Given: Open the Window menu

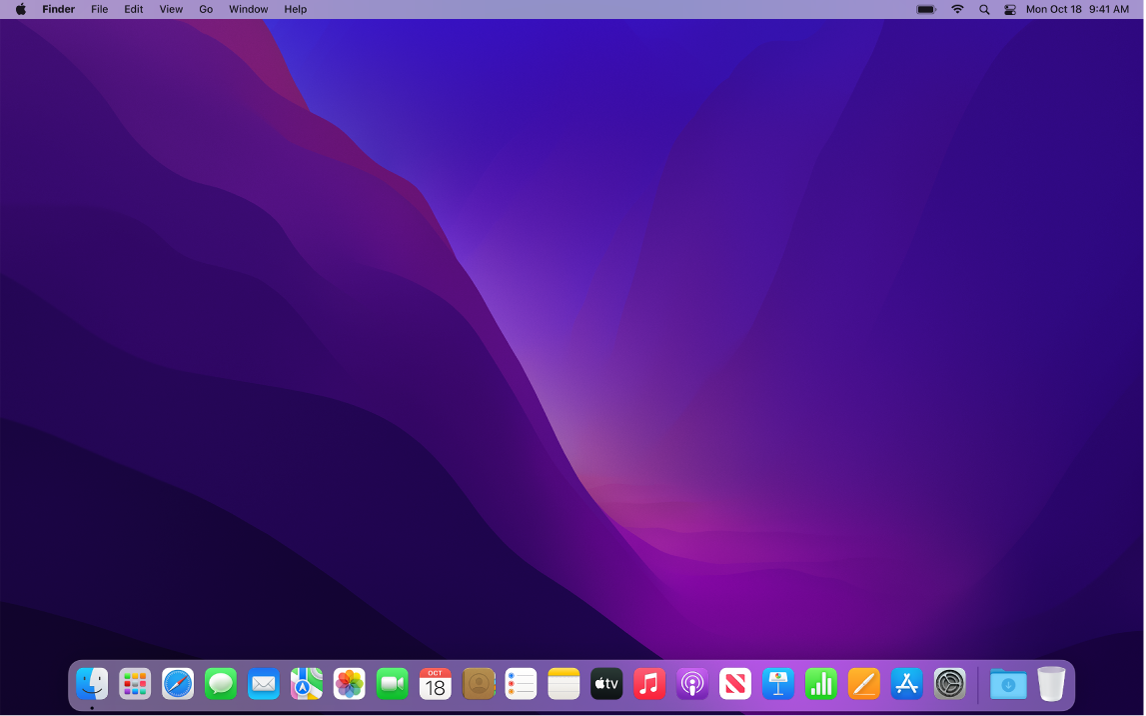Looking at the screenshot, I should click(x=247, y=9).
